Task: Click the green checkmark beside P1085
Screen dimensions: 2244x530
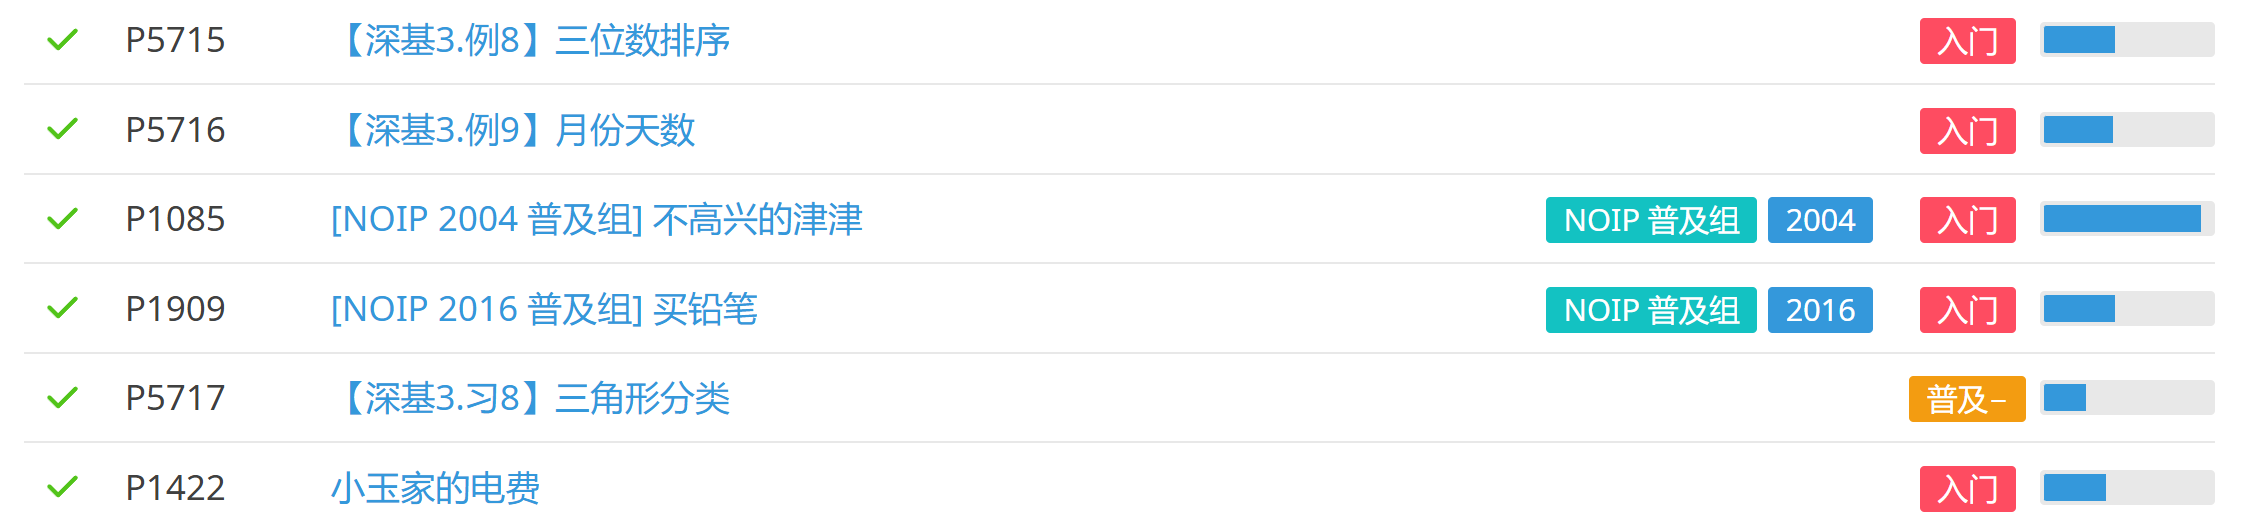Action: [x=62, y=218]
